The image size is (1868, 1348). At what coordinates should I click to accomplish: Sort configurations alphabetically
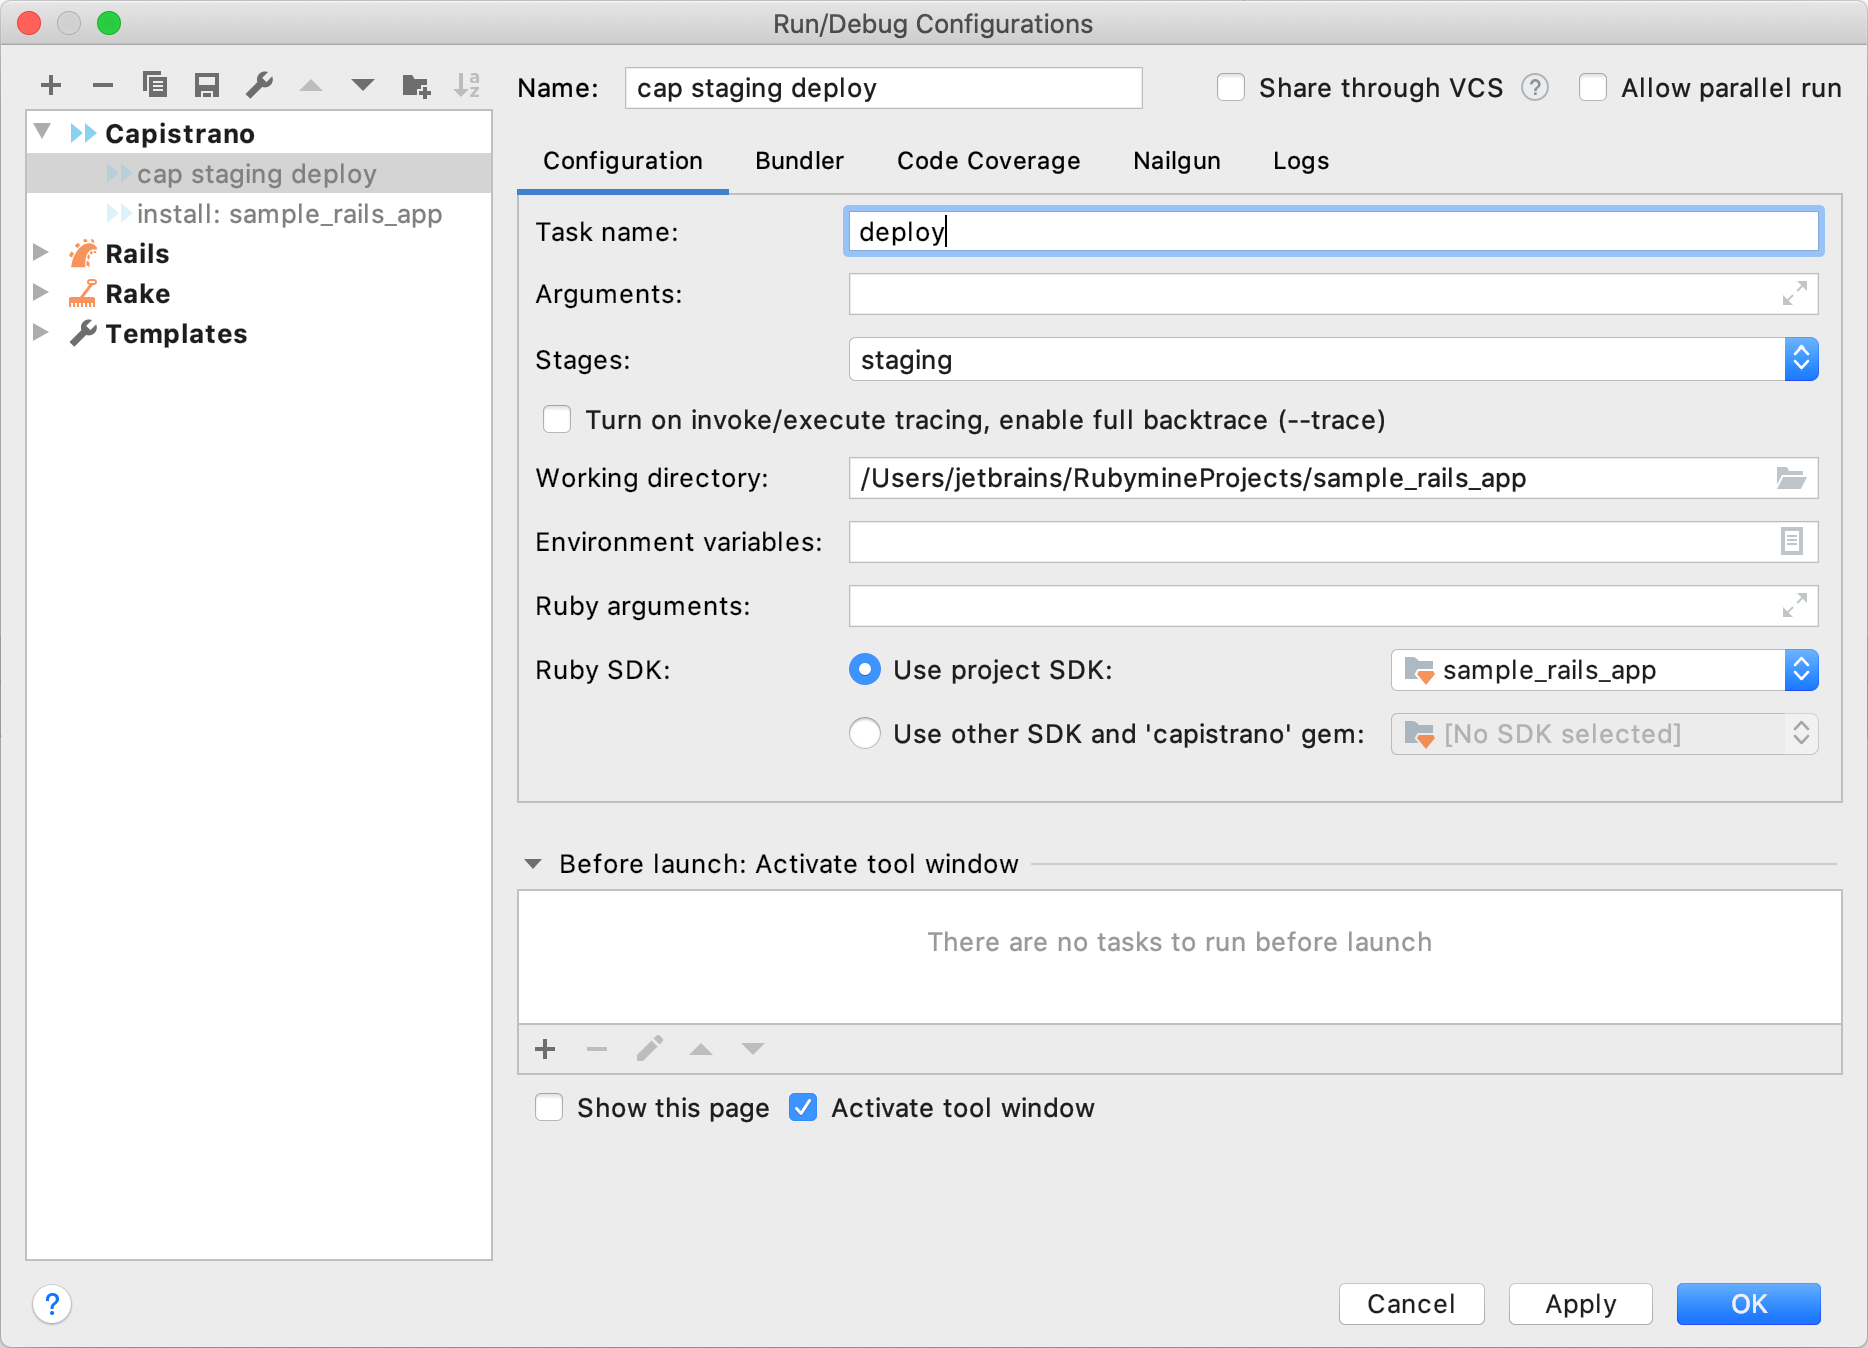coord(466,85)
